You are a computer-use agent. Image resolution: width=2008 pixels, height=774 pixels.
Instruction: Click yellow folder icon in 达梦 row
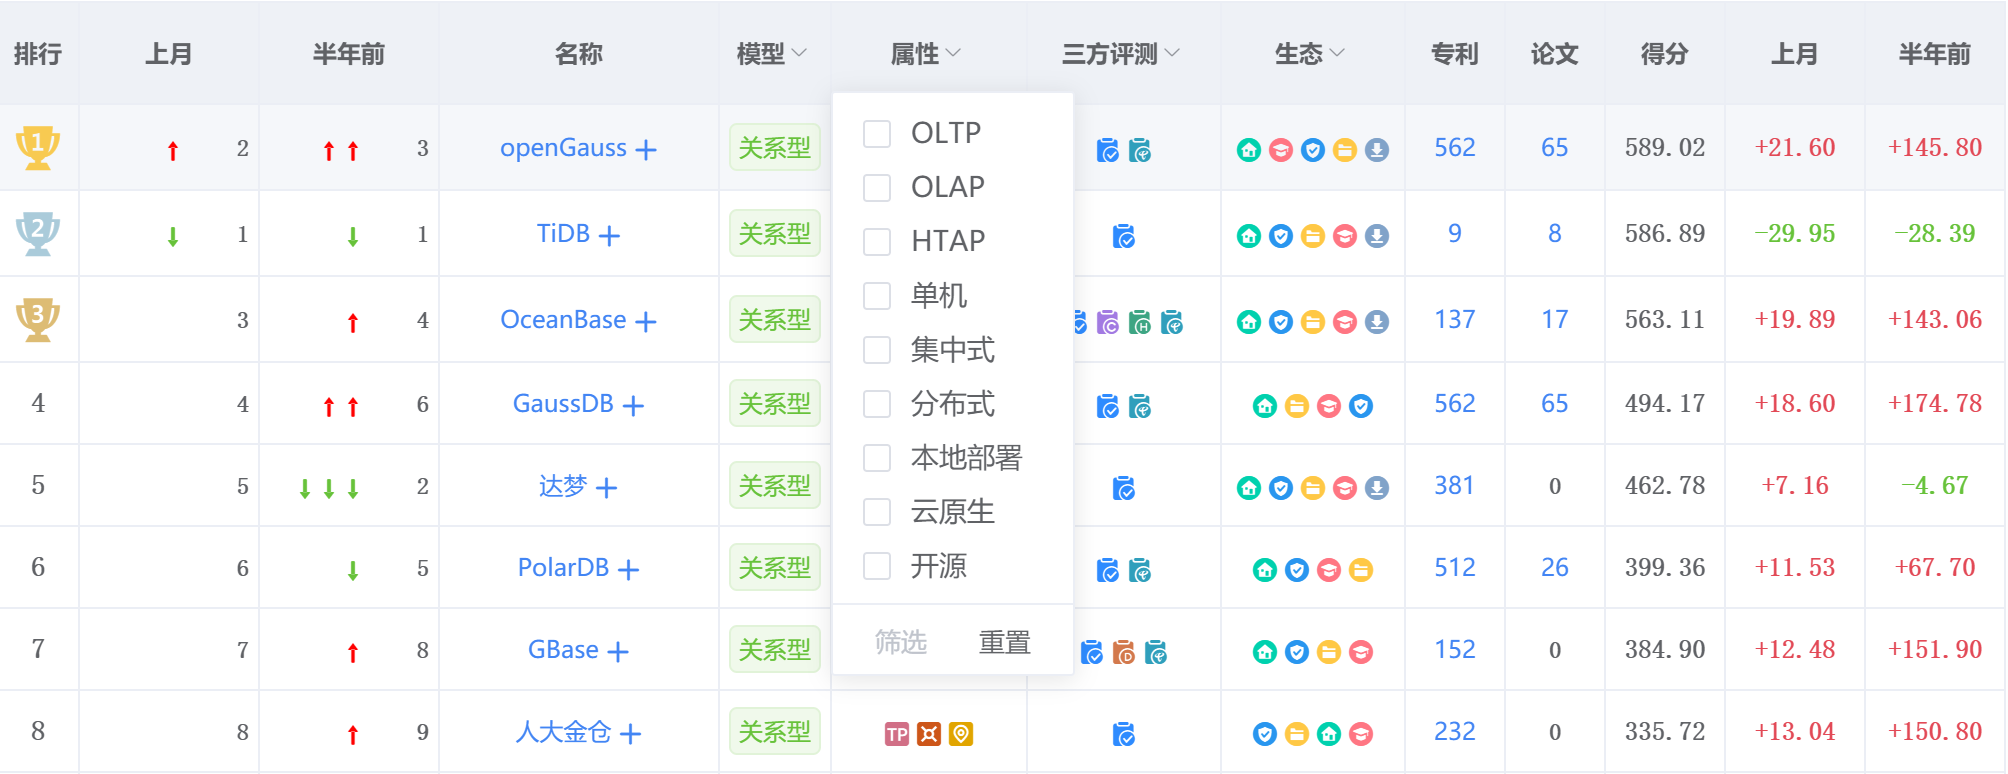1313,488
